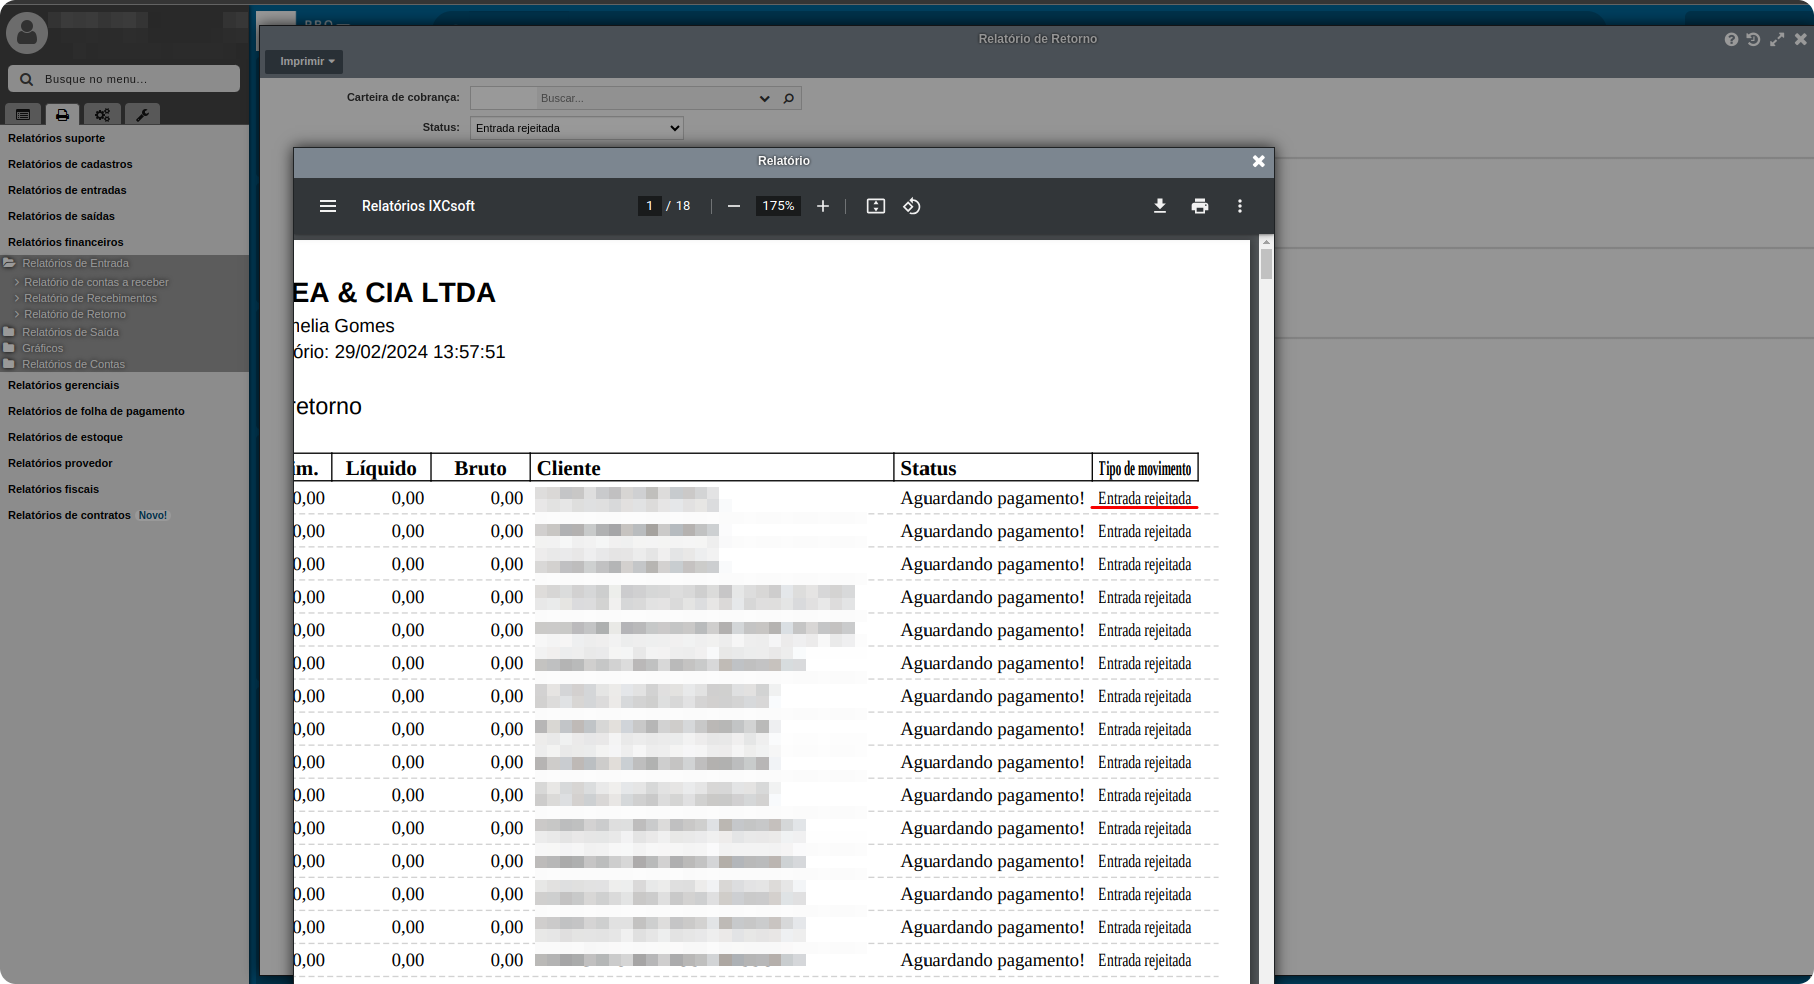Open Relatórios gerenciais menu
Image resolution: width=1814 pixels, height=984 pixels.
63,385
